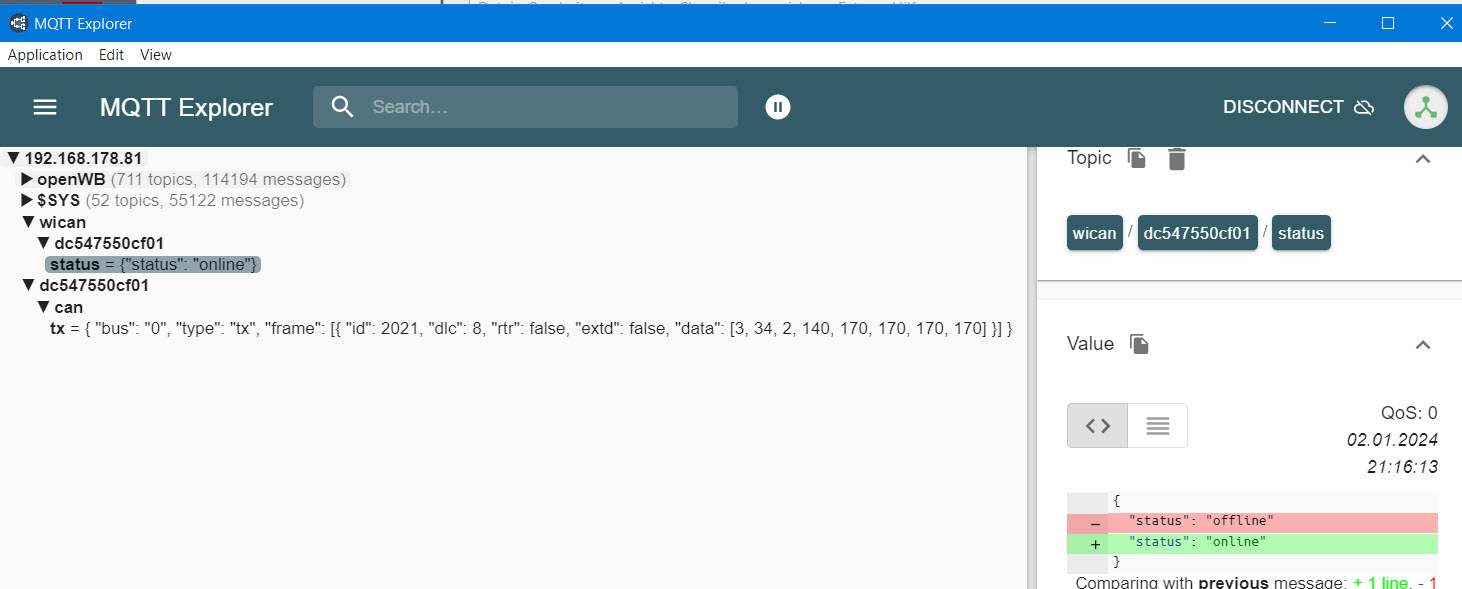Open the Edit menu

(x=111, y=55)
